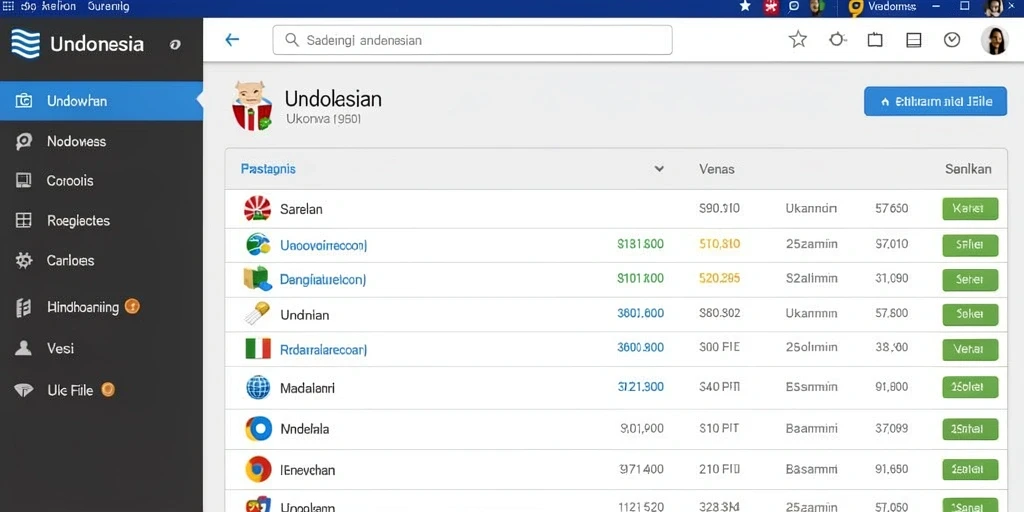Viewport: 1024px width, 512px height.
Task: Select Hindhoaniing in the sidebar
Action: (83, 307)
